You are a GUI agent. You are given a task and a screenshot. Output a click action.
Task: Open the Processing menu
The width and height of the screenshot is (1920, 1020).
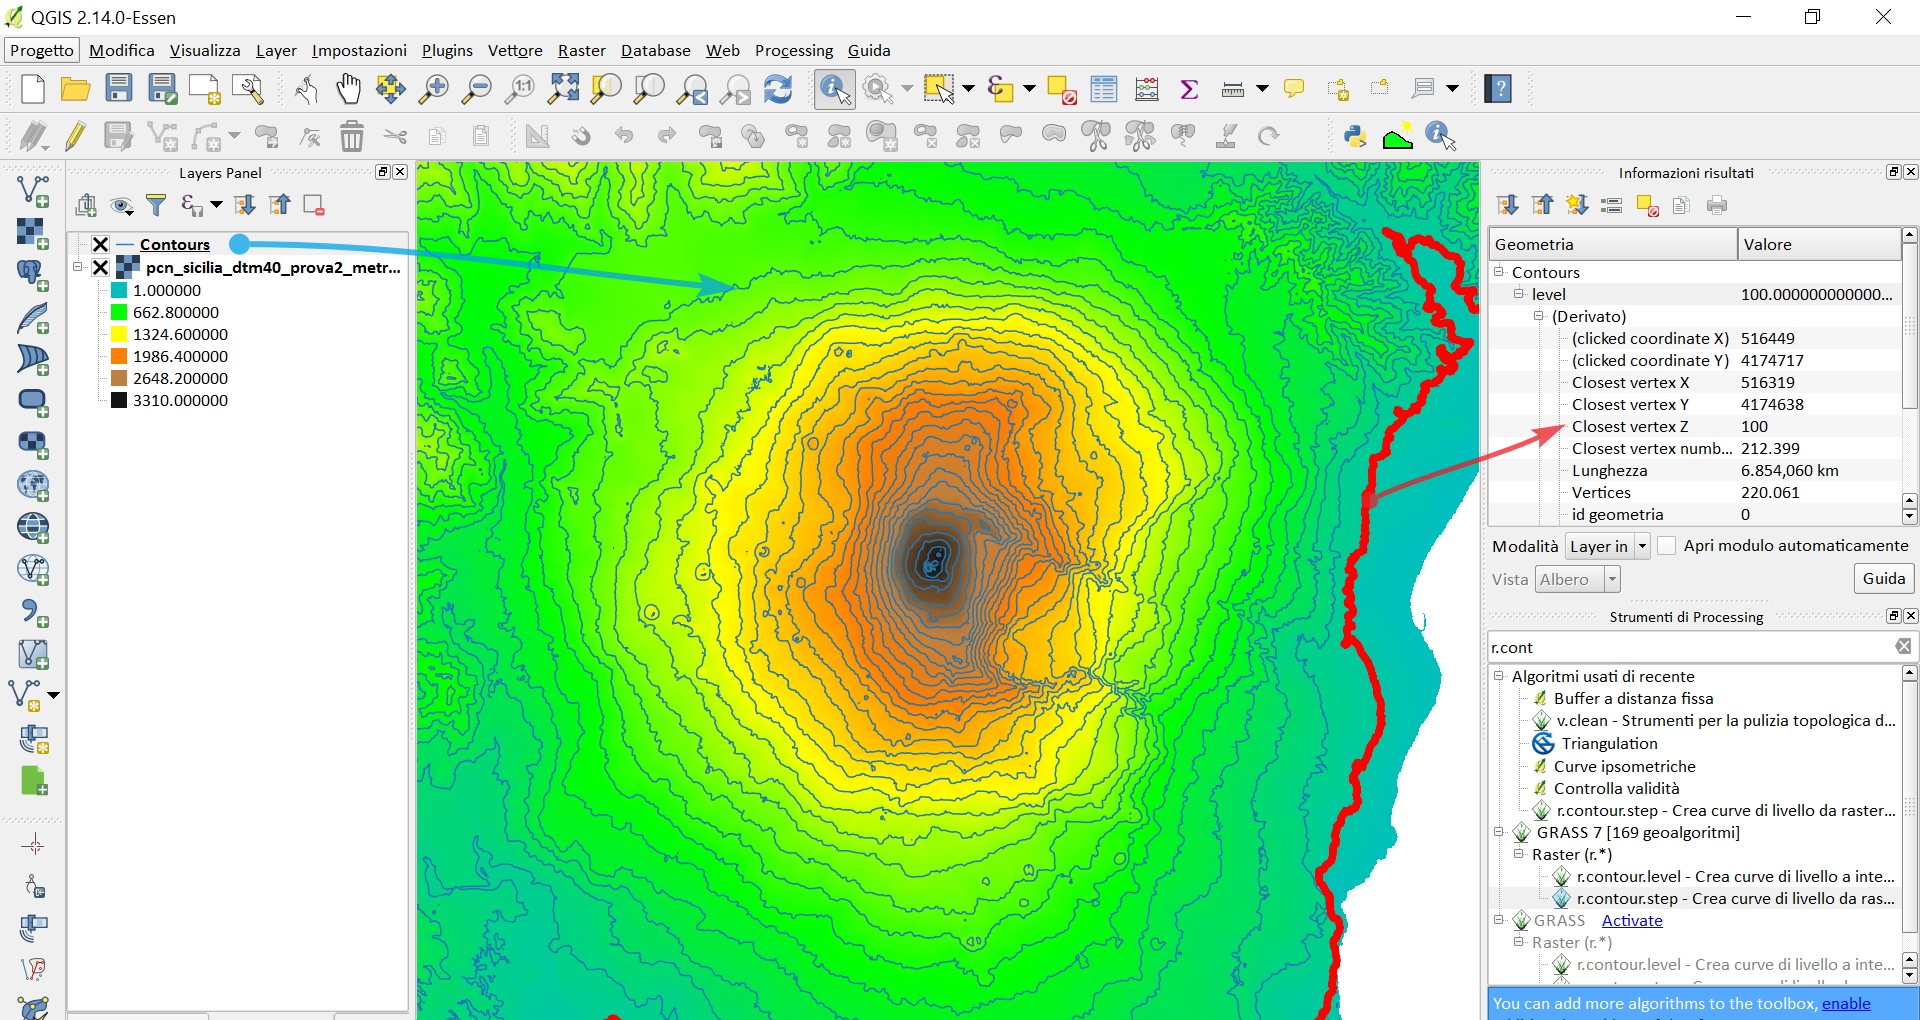pos(793,50)
